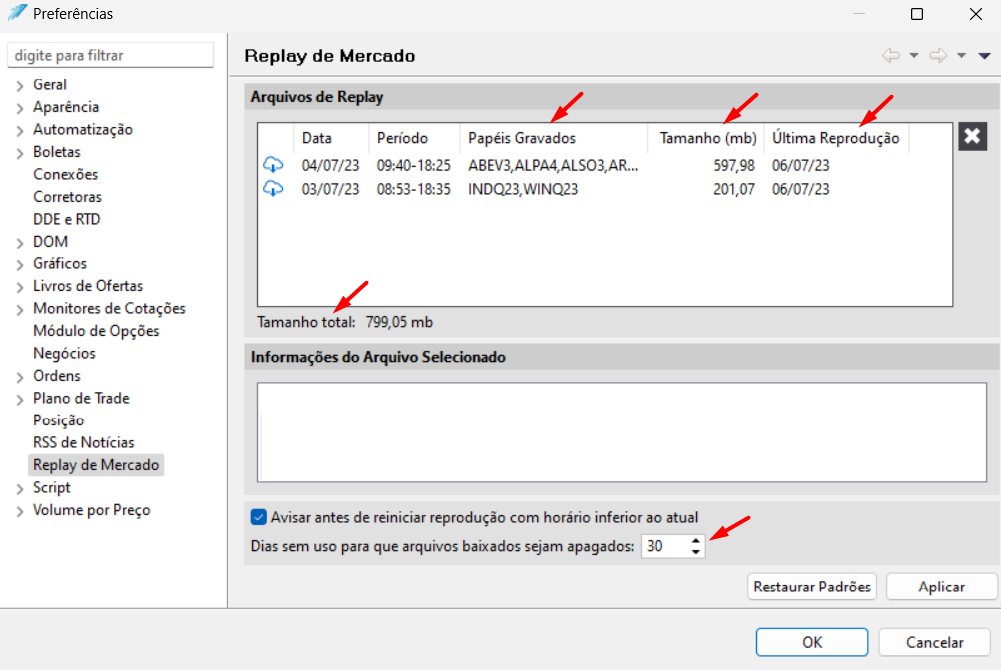Click the download cloud icon for 04/07/23
1001x671 pixels.
click(x=273, y=165)
